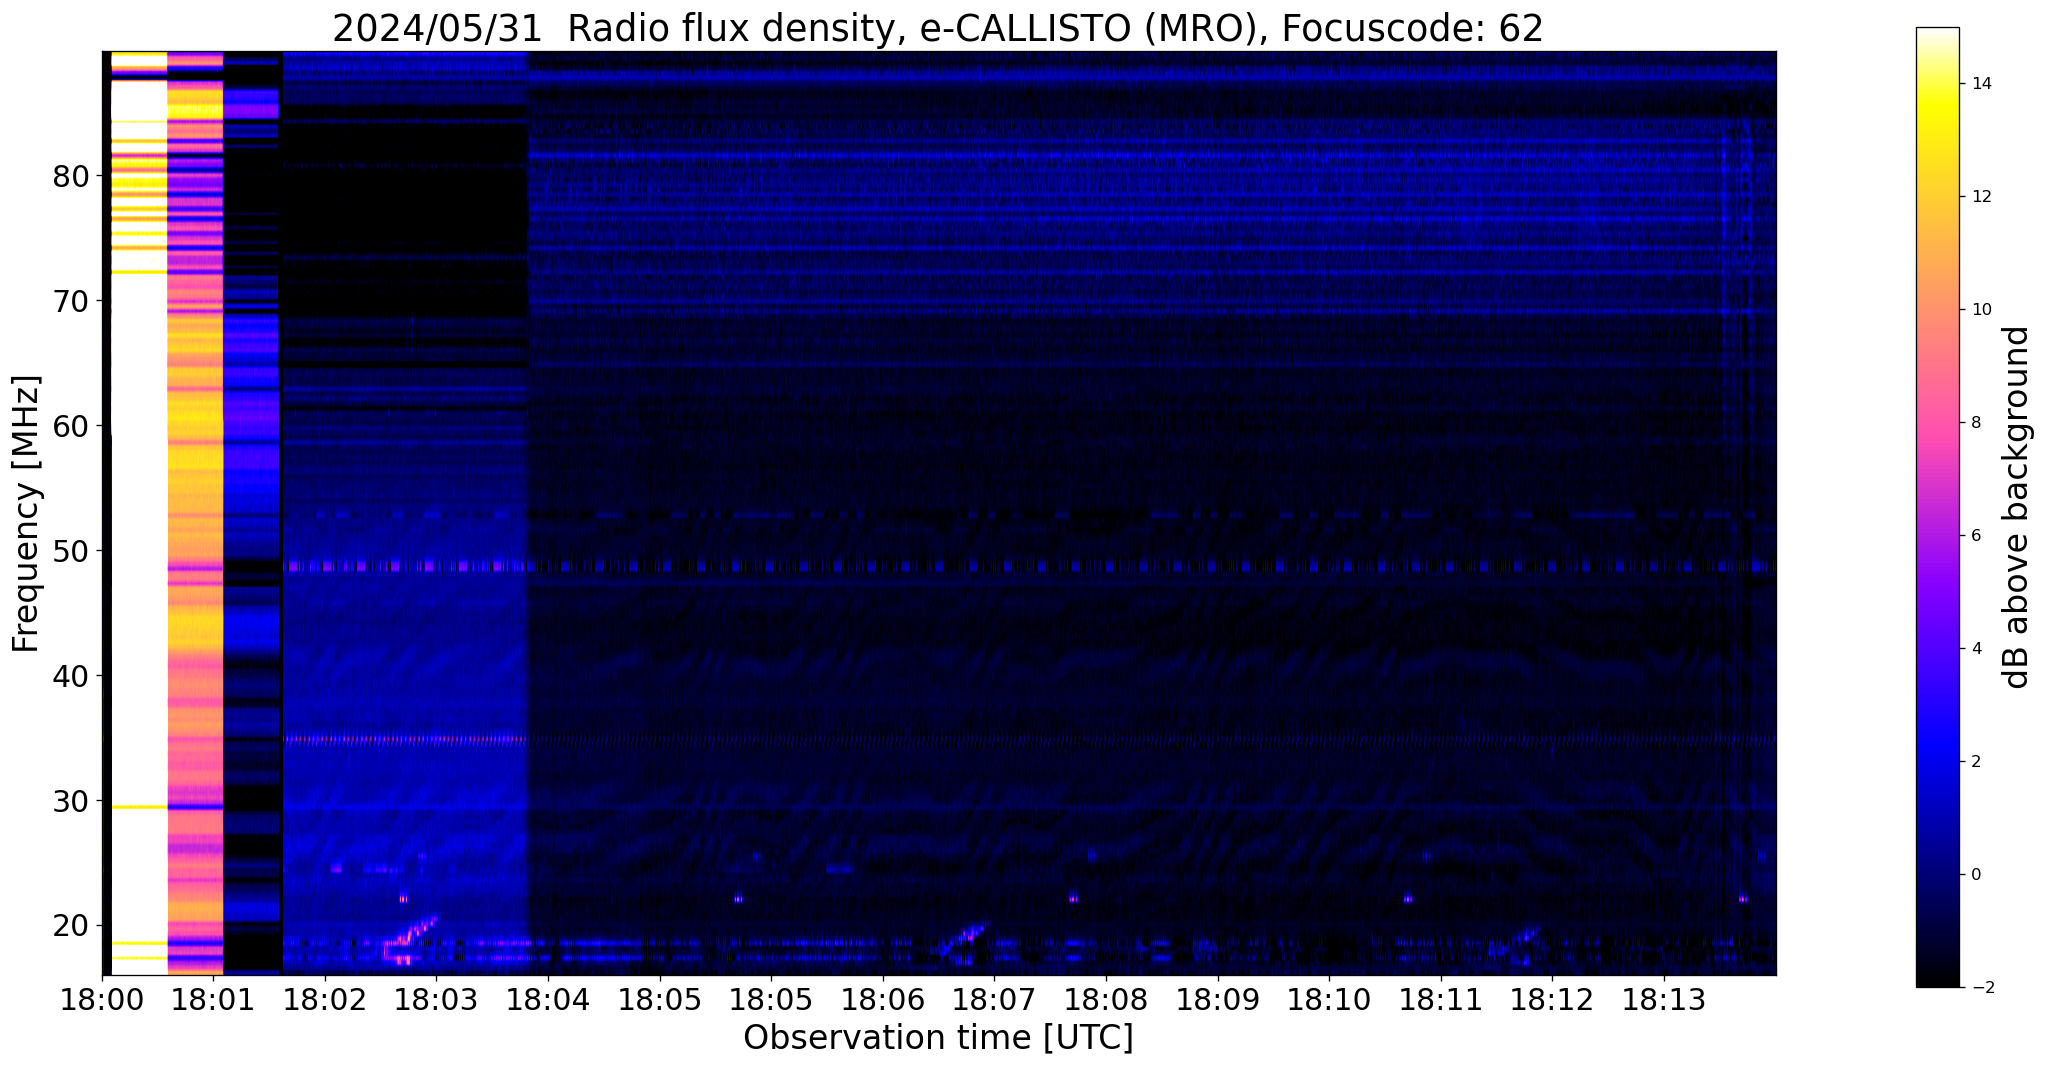The image size is (2047, 1067).
Task: Click the 70 MHz frequency tick label
Action: [x=71, y=301]
